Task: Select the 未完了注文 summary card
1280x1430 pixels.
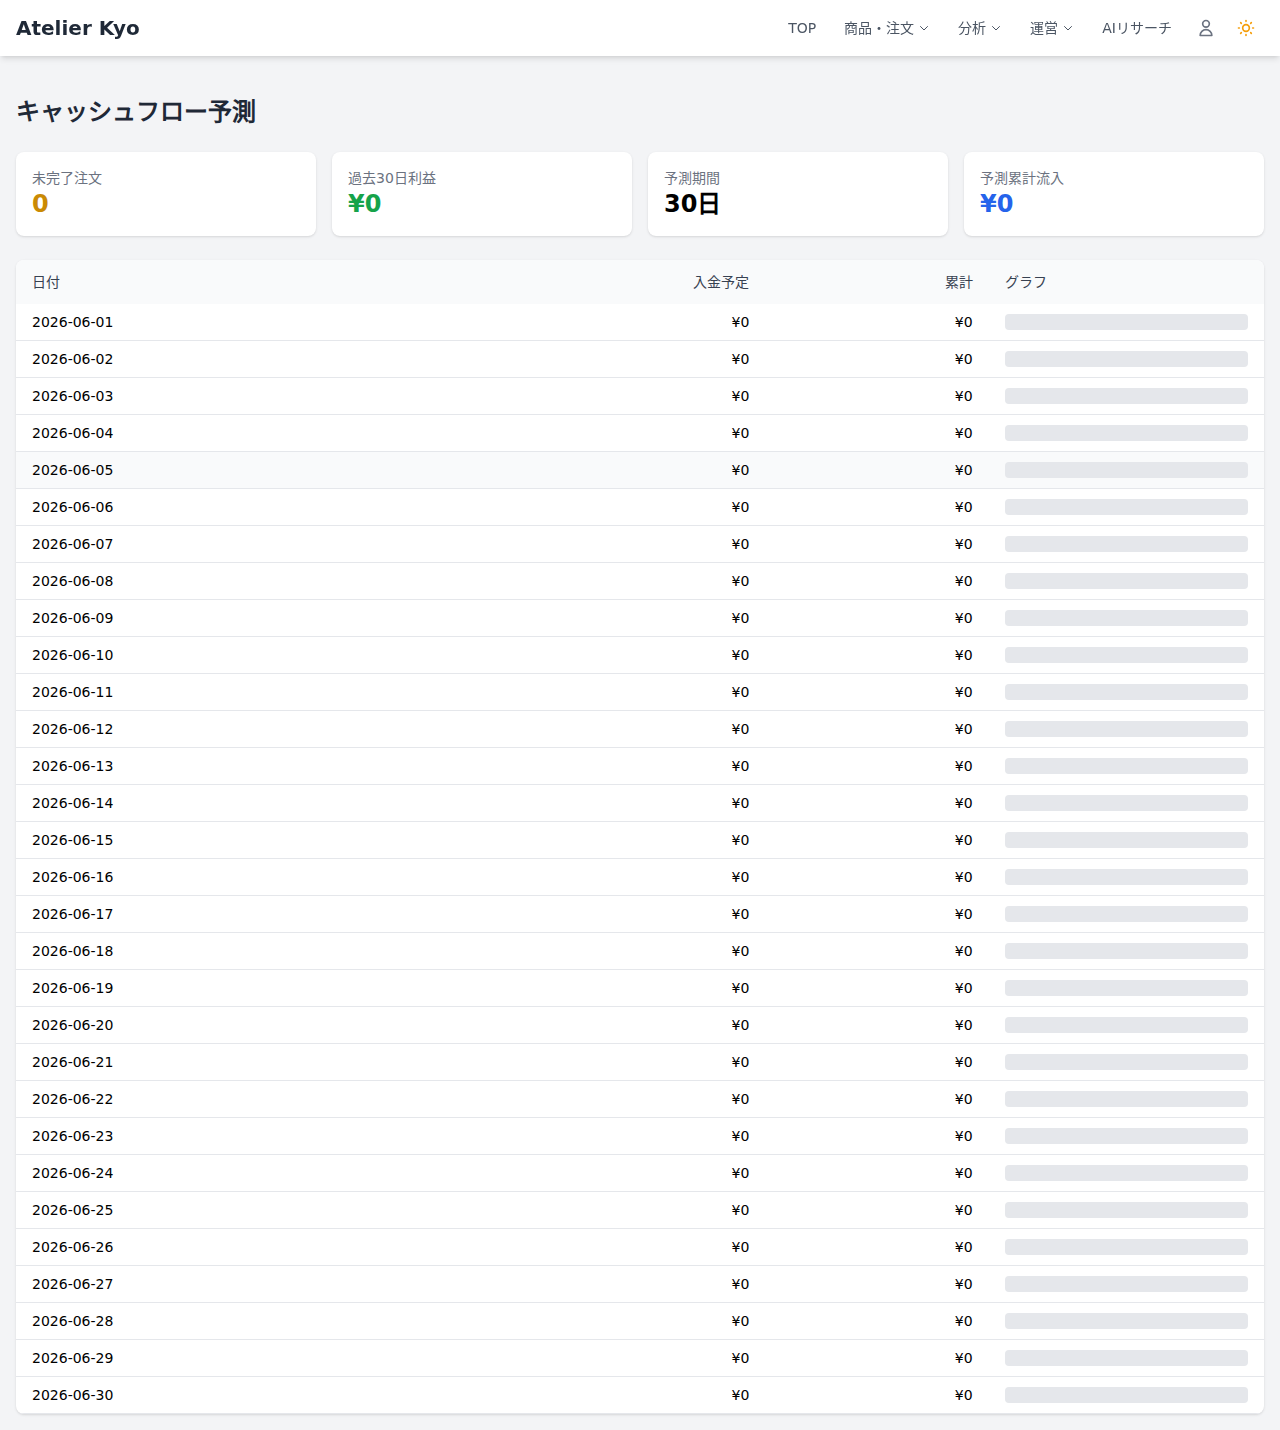Action: point(166,194)
